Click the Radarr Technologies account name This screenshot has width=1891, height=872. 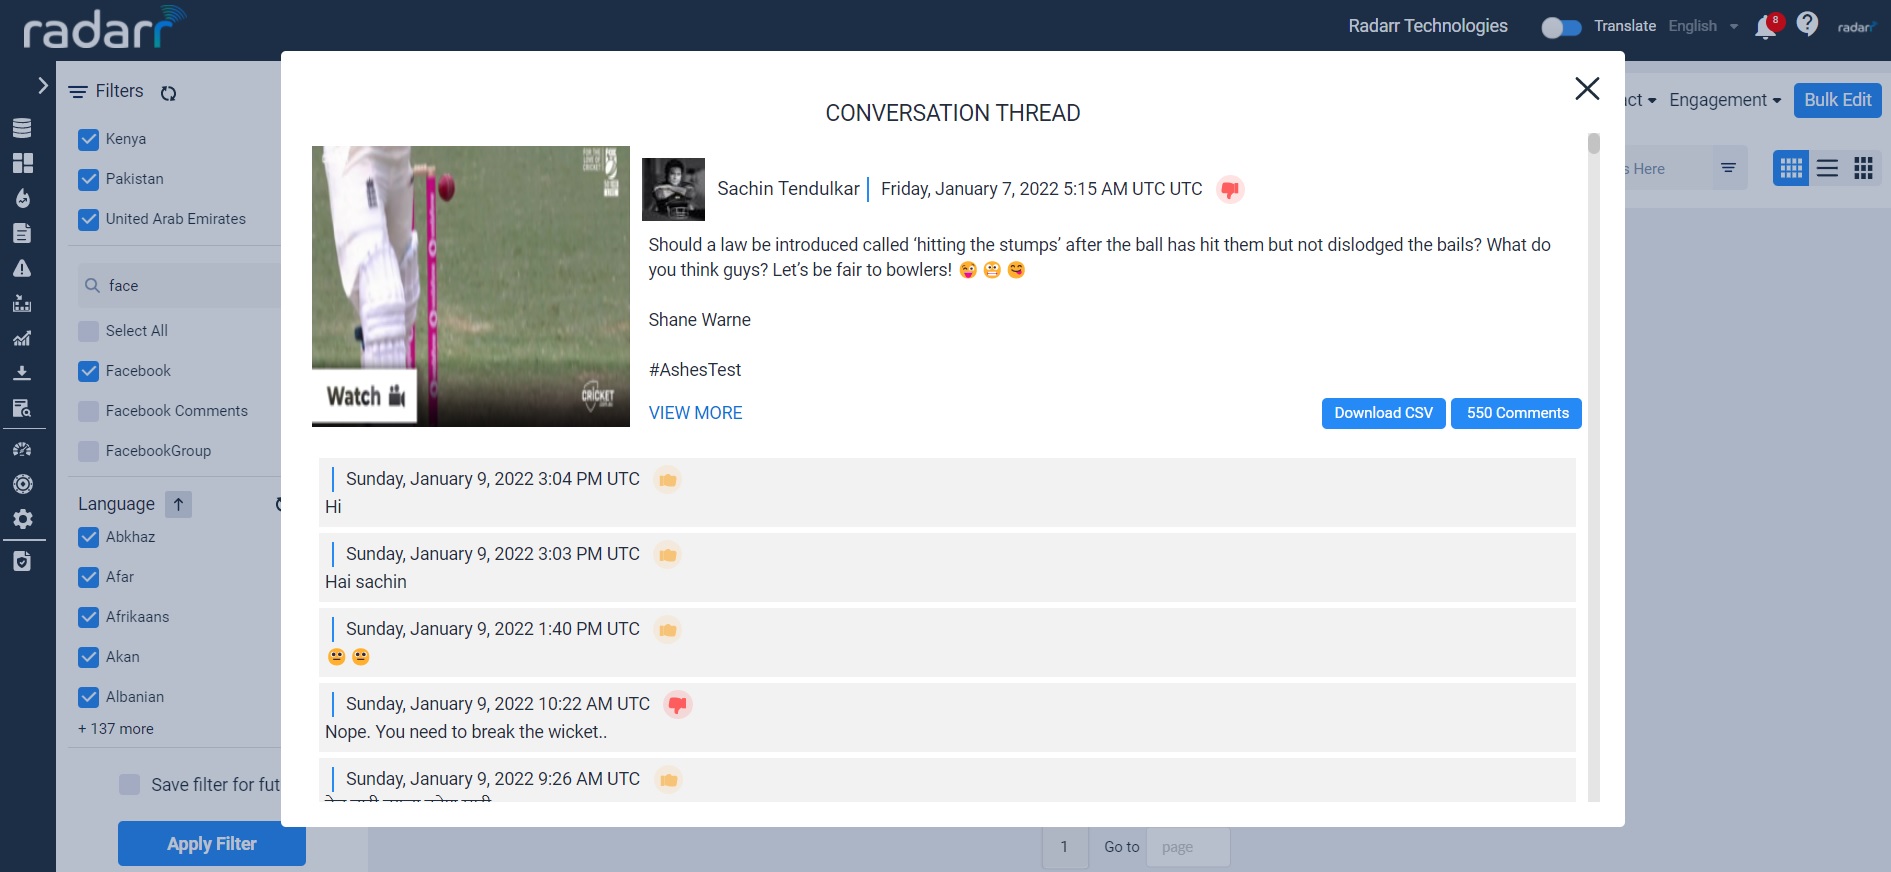point(1427,26)
